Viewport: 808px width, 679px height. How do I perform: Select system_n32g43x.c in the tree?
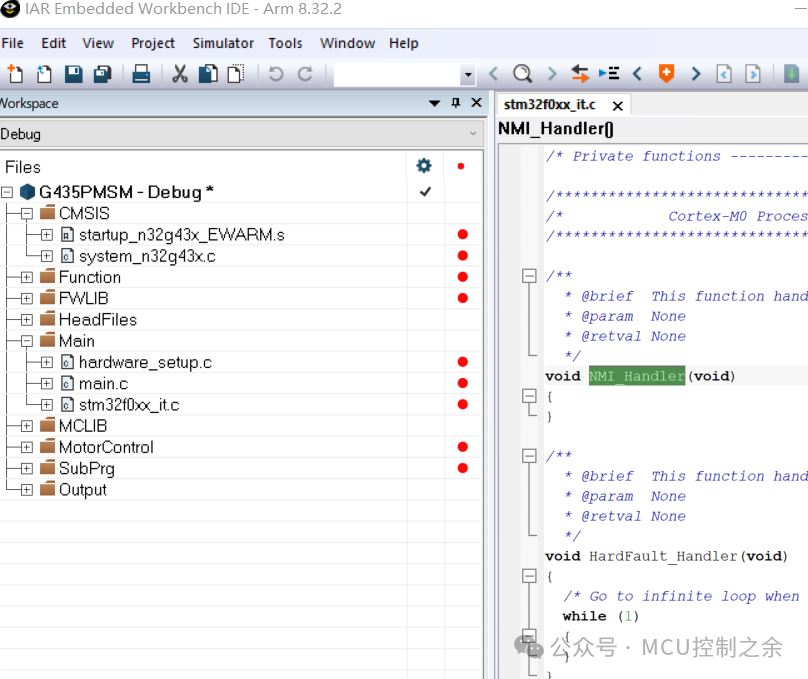[147, 256]
